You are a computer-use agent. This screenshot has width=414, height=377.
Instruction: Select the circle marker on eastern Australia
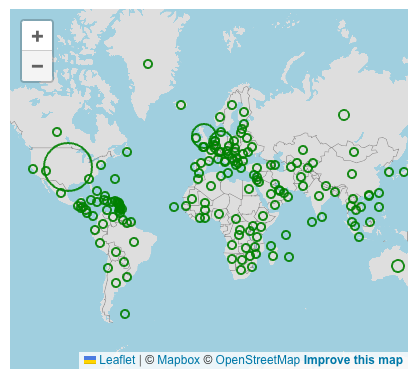[x=398, y=266]
